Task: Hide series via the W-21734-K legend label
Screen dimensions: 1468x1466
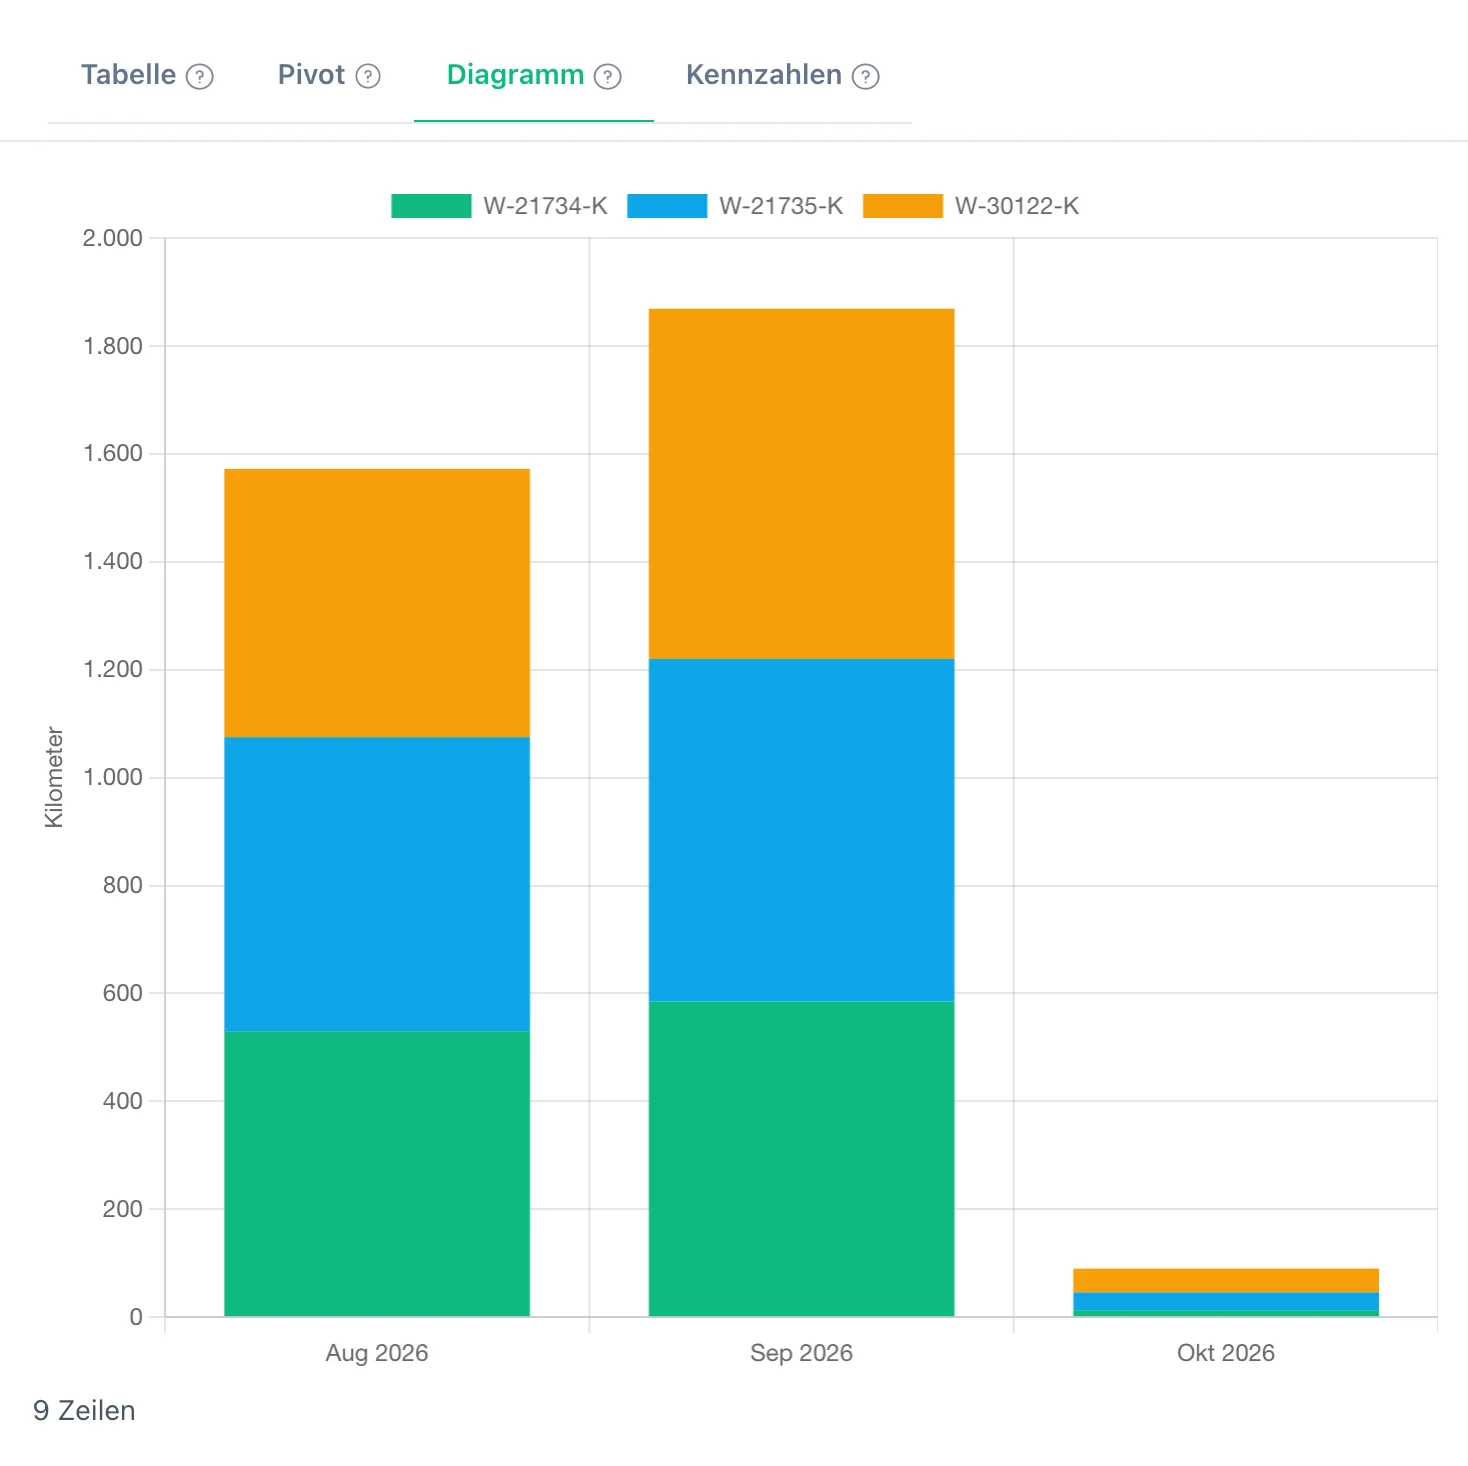Action: 545,206
